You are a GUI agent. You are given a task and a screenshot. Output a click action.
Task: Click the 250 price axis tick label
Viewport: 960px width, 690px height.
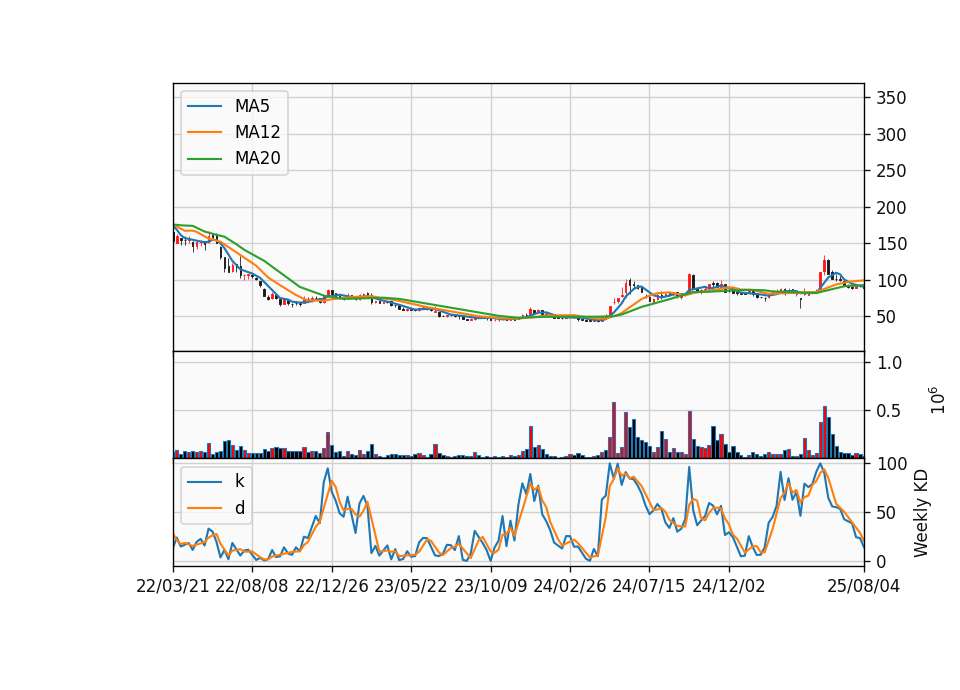891,171
